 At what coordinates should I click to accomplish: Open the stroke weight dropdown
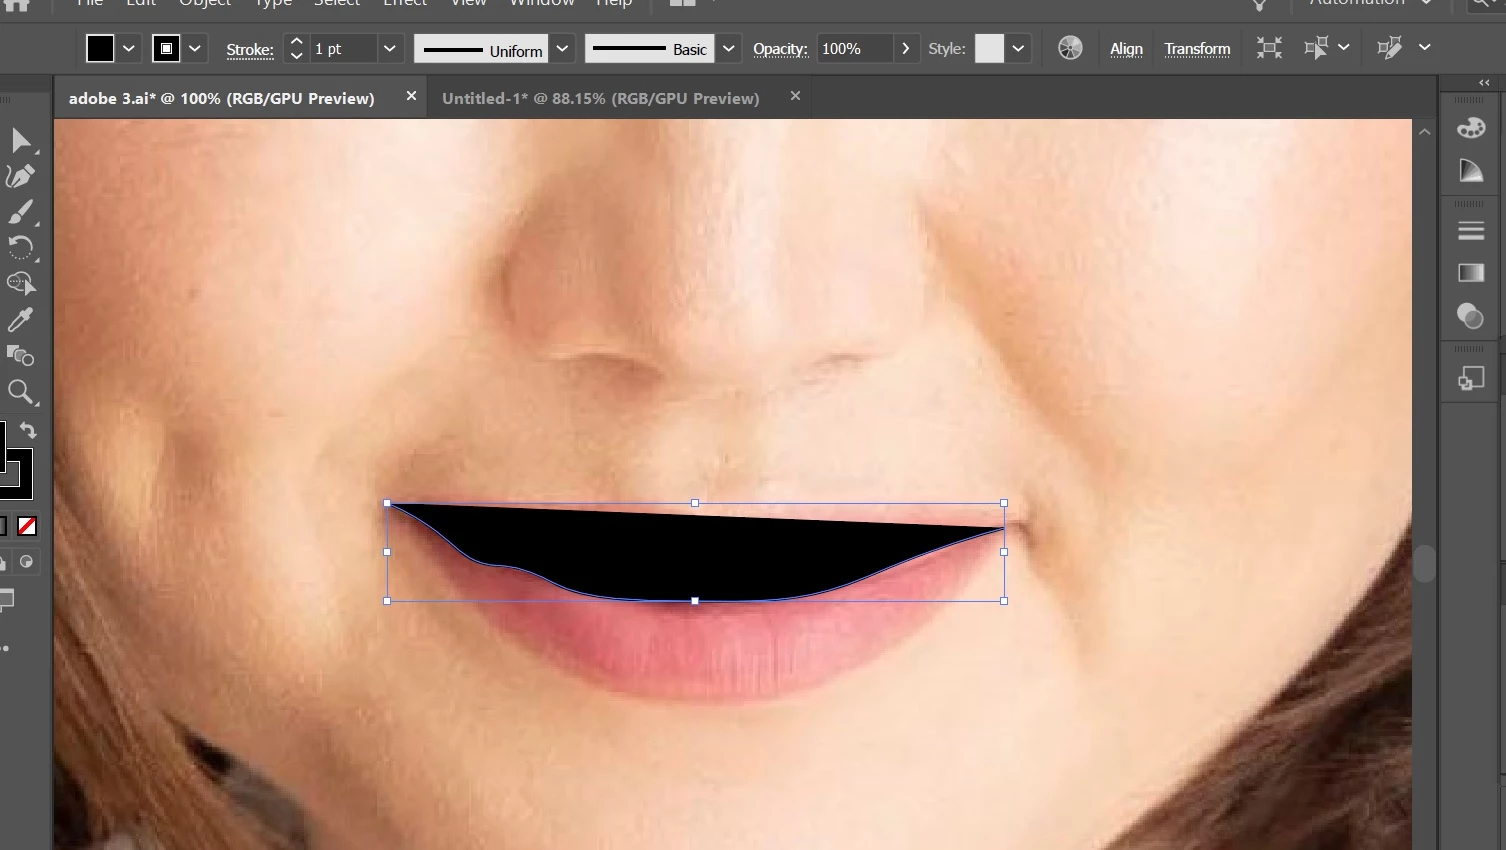point(390,48)
